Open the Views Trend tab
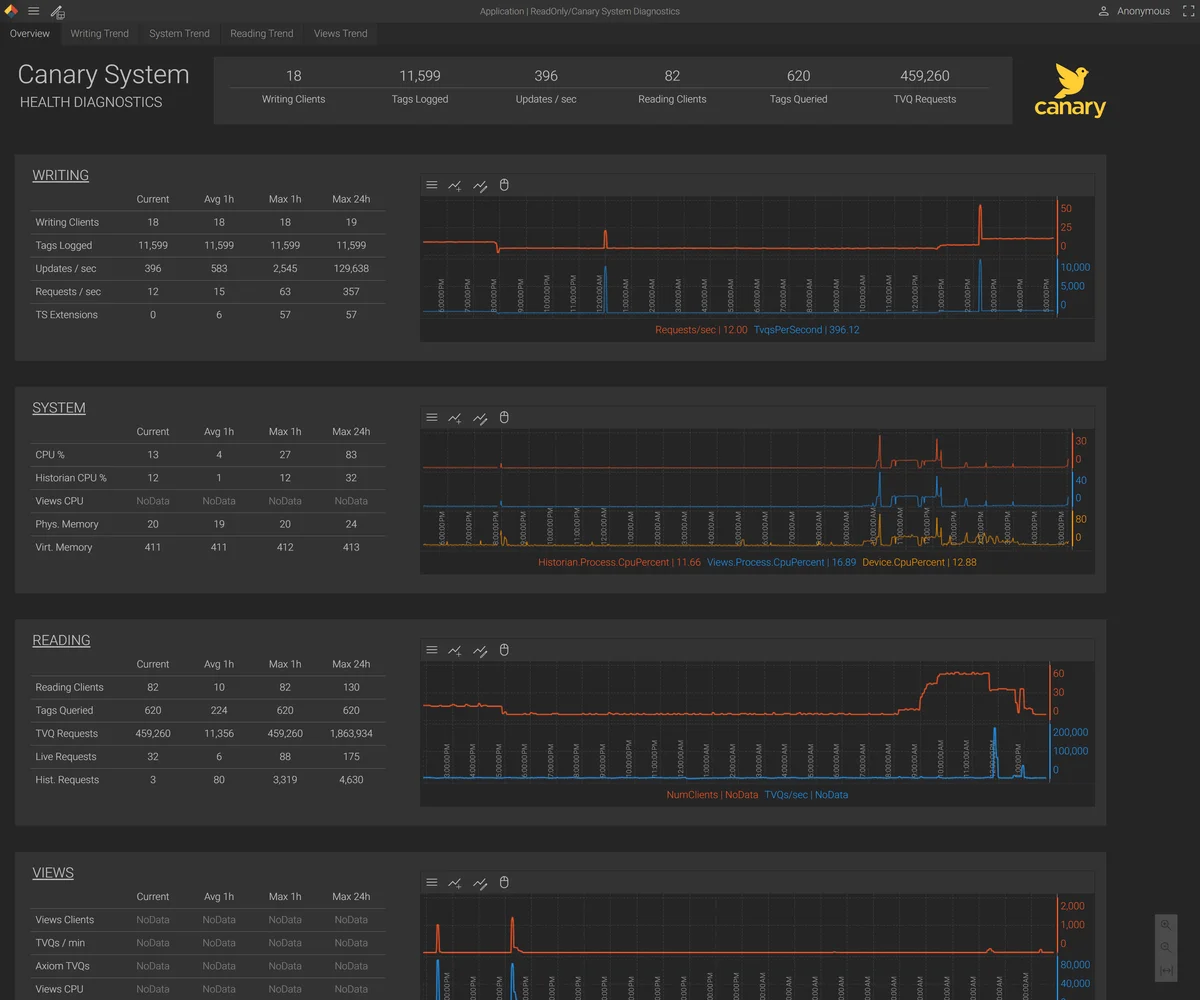The width and height of the screenshot is (1200, 1000). point(340,34)
